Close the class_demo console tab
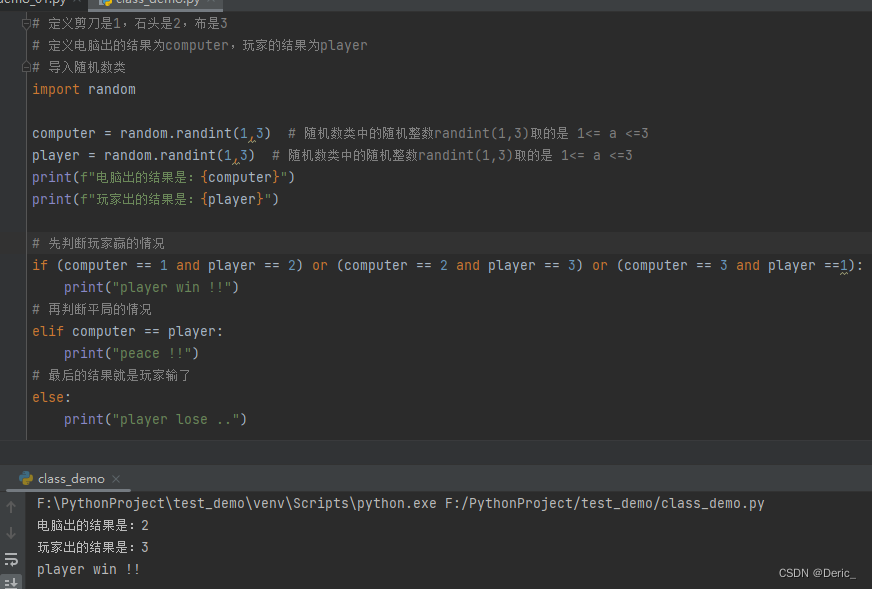 pos(117,479)
